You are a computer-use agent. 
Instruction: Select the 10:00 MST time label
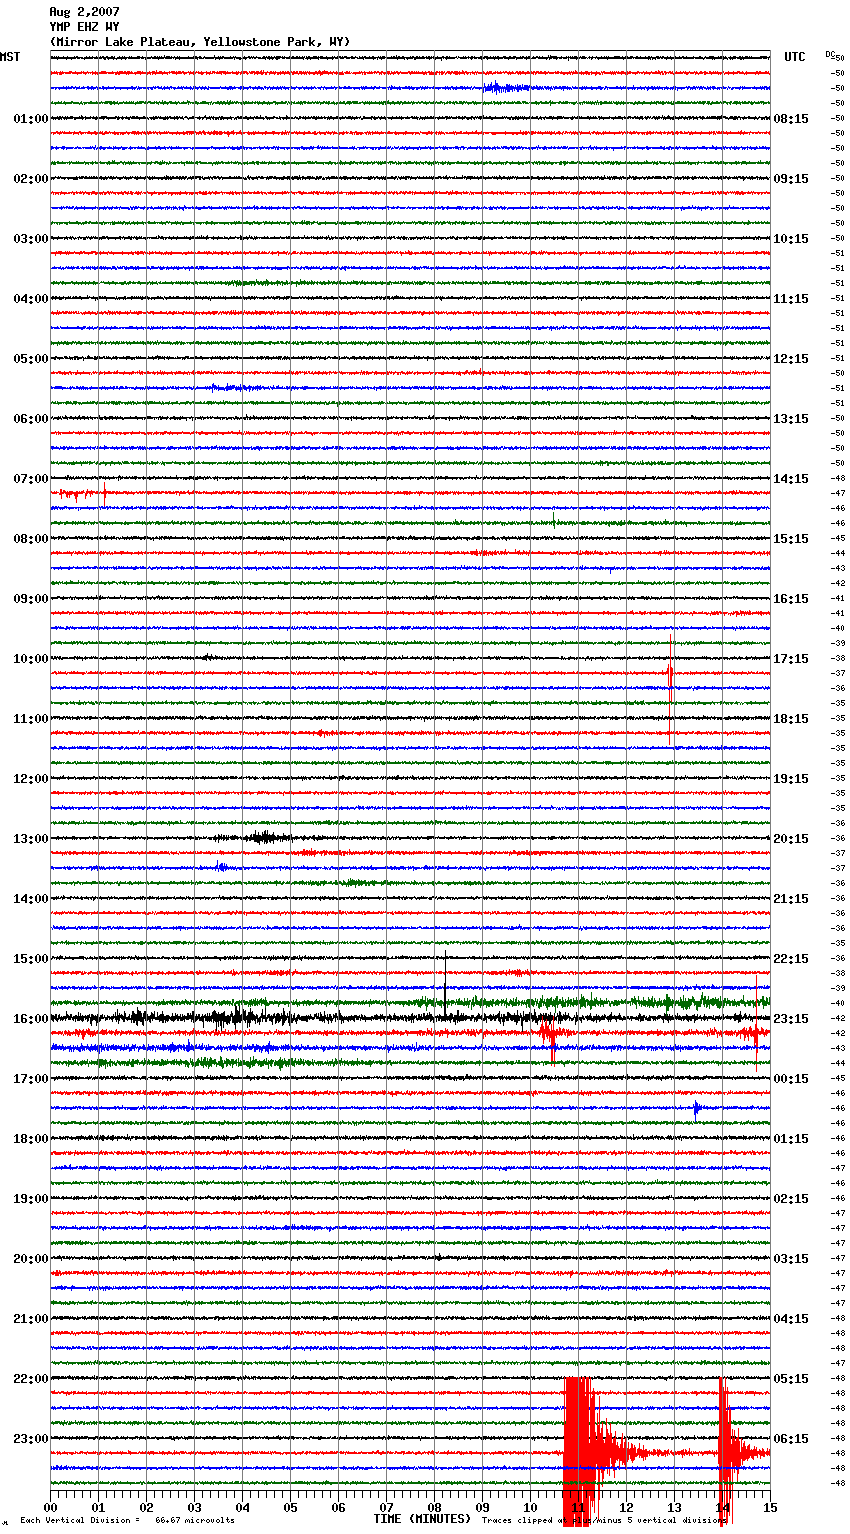(31, 659)
